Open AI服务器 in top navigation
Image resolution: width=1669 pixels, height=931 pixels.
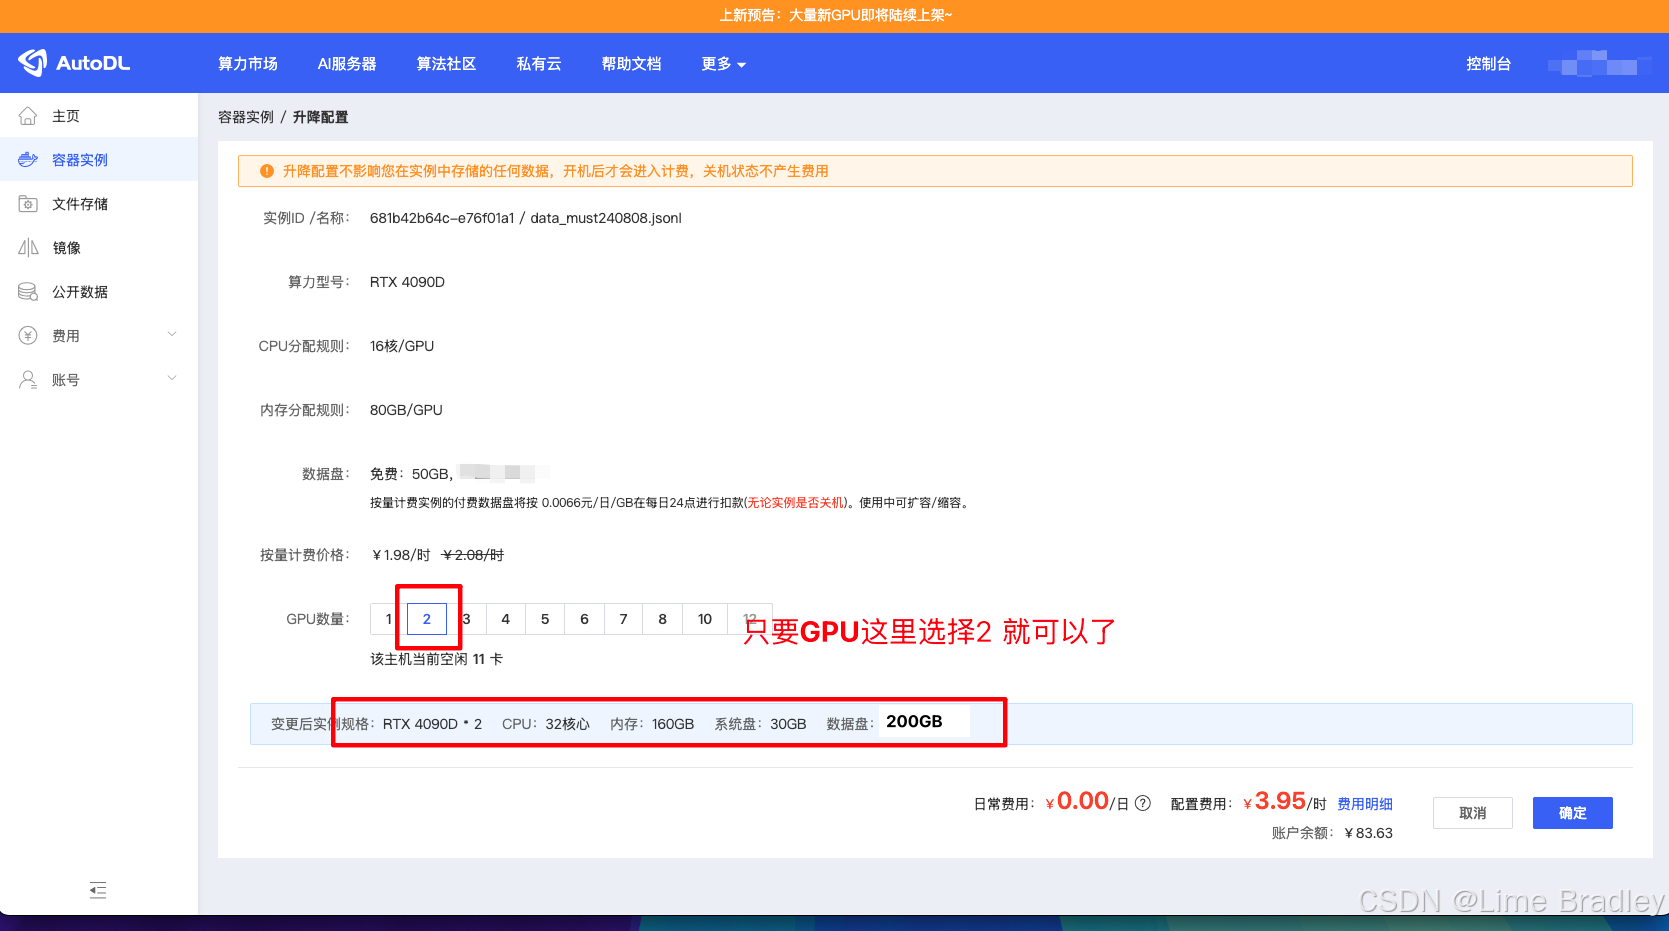point(347,64)
